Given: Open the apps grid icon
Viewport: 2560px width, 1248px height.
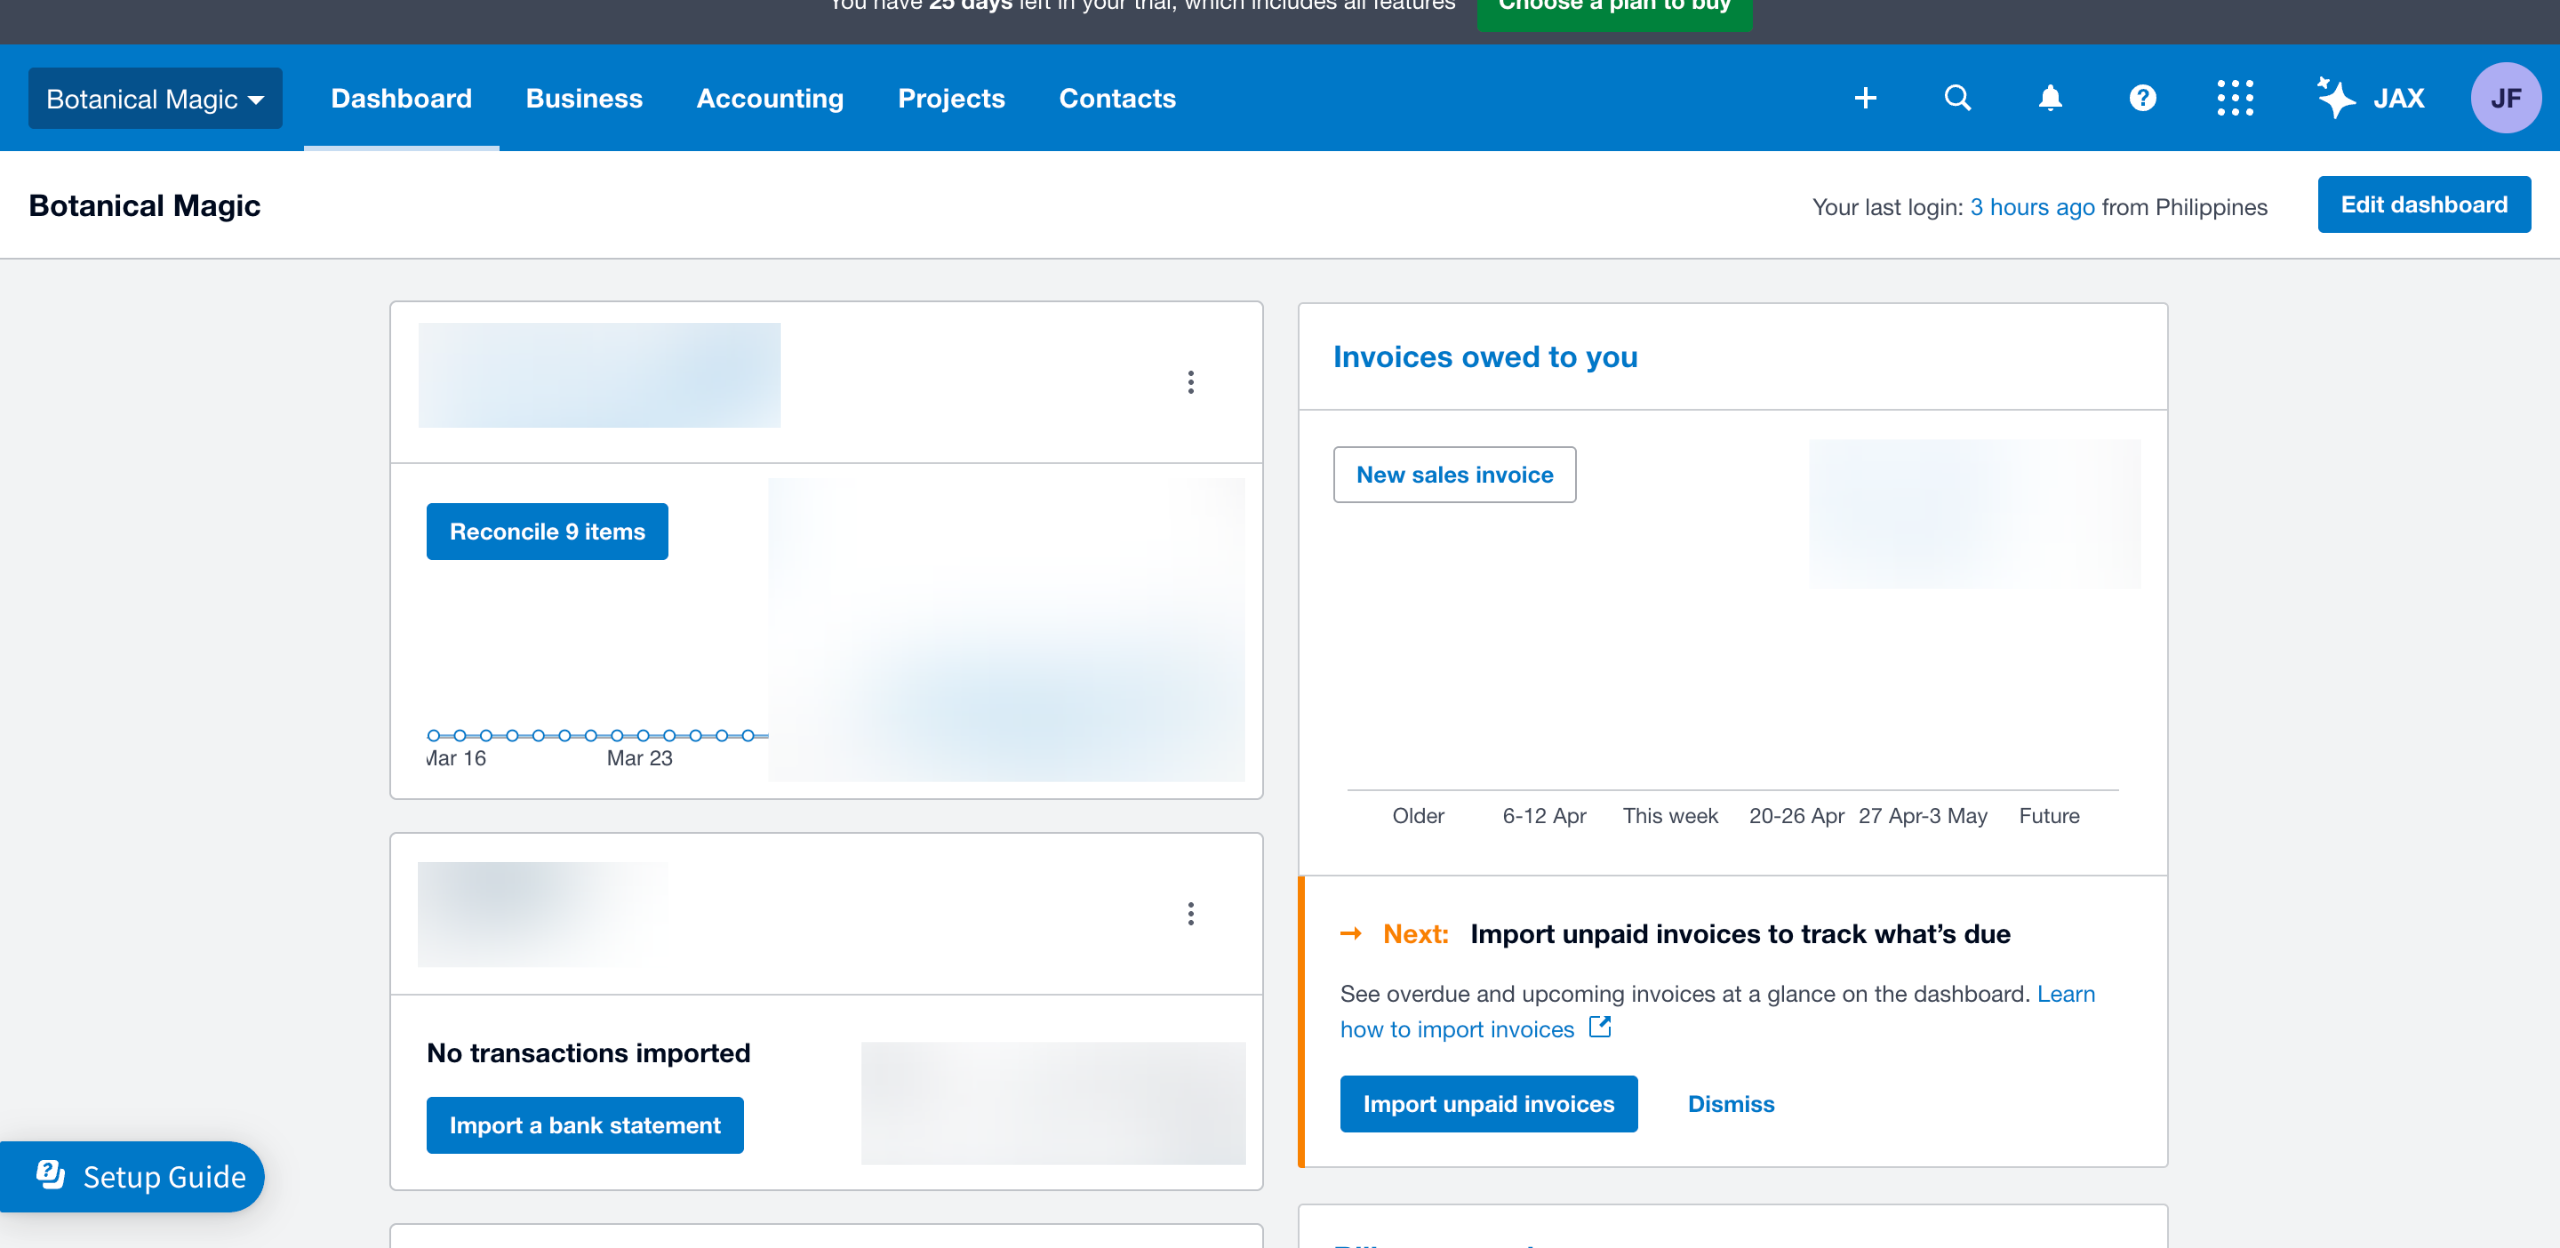Looking at the screenshot, I should 2234,98.
